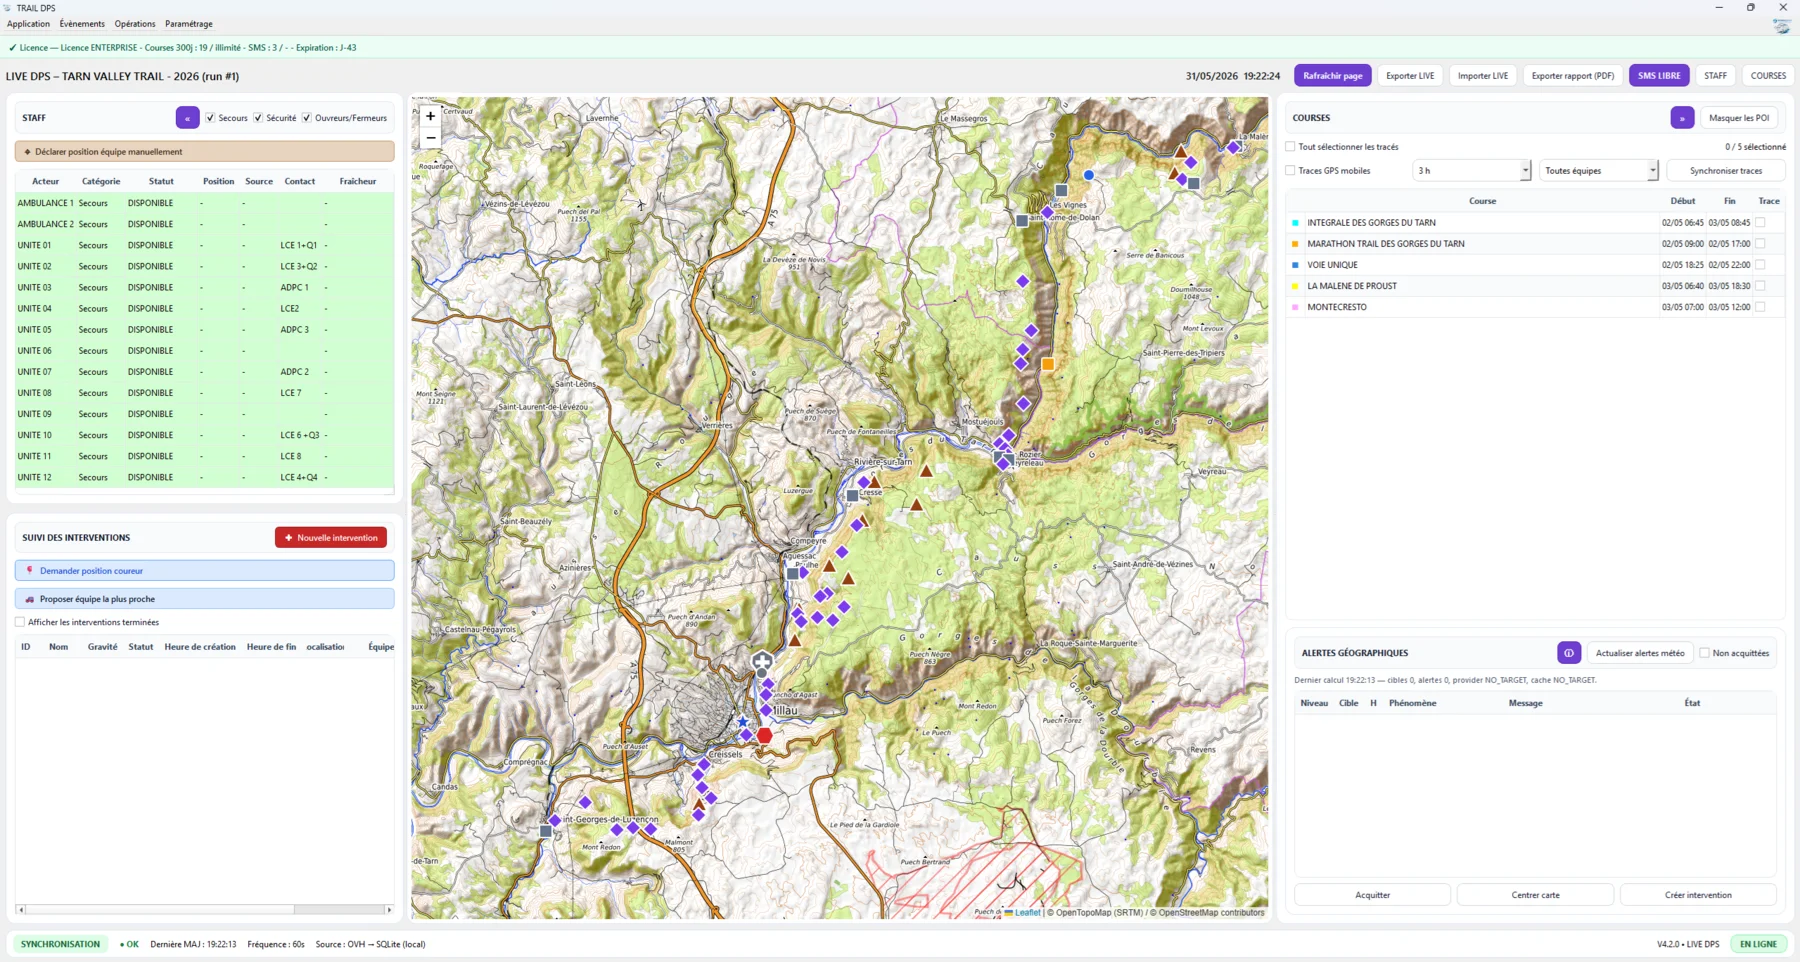This screenshot has width=1800, height=962.
Task: Select the UNITE 07 staff row
Action: click(x=205, y=372)
